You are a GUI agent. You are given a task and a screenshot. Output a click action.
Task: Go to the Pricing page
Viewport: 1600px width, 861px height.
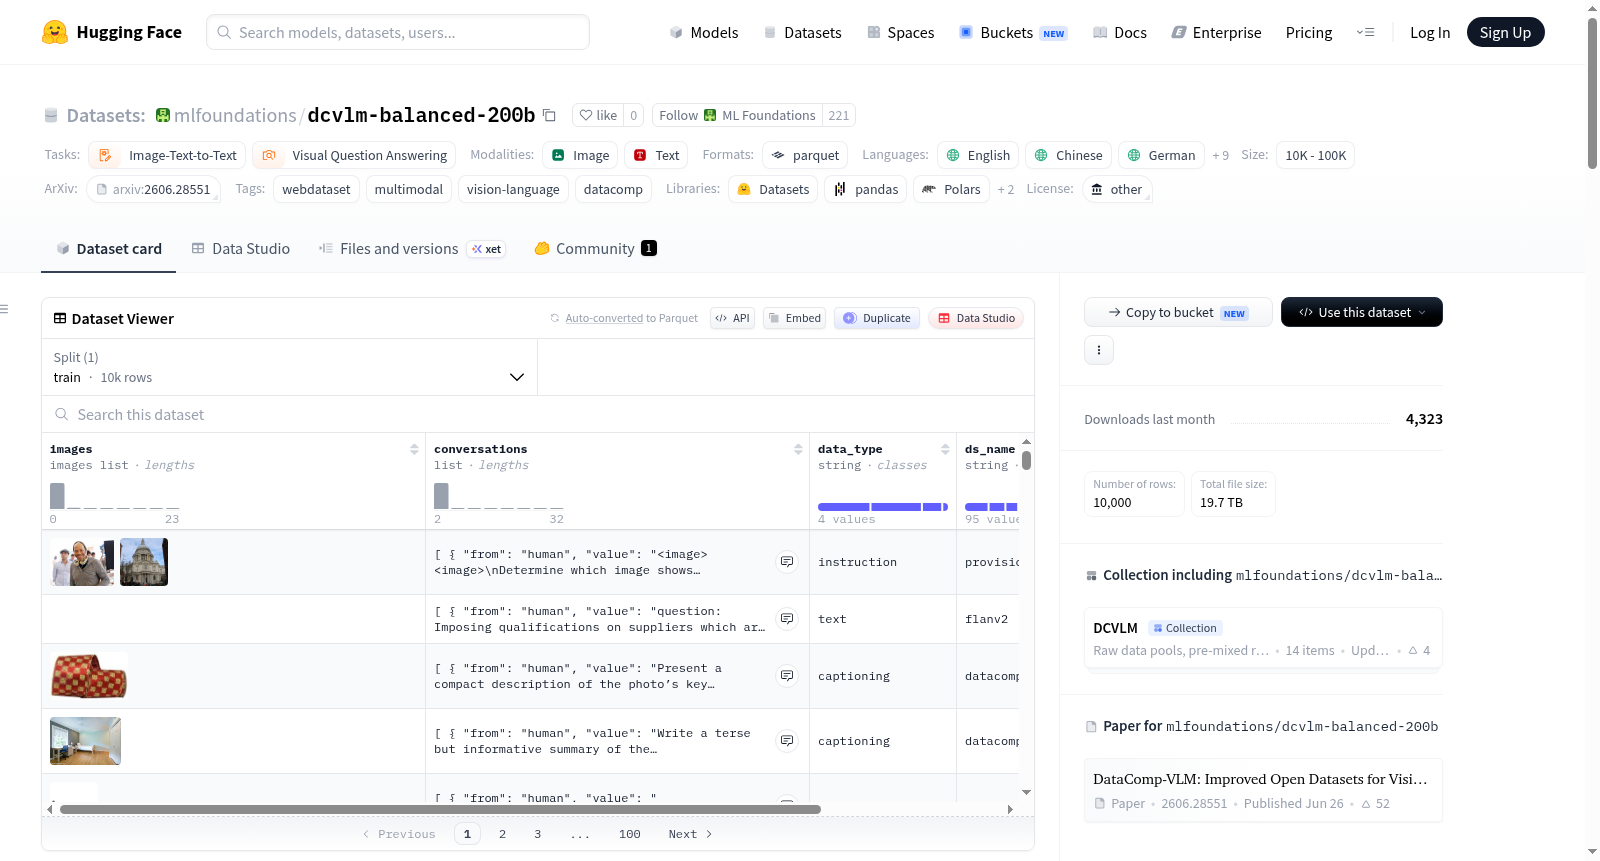(1309, 32)
